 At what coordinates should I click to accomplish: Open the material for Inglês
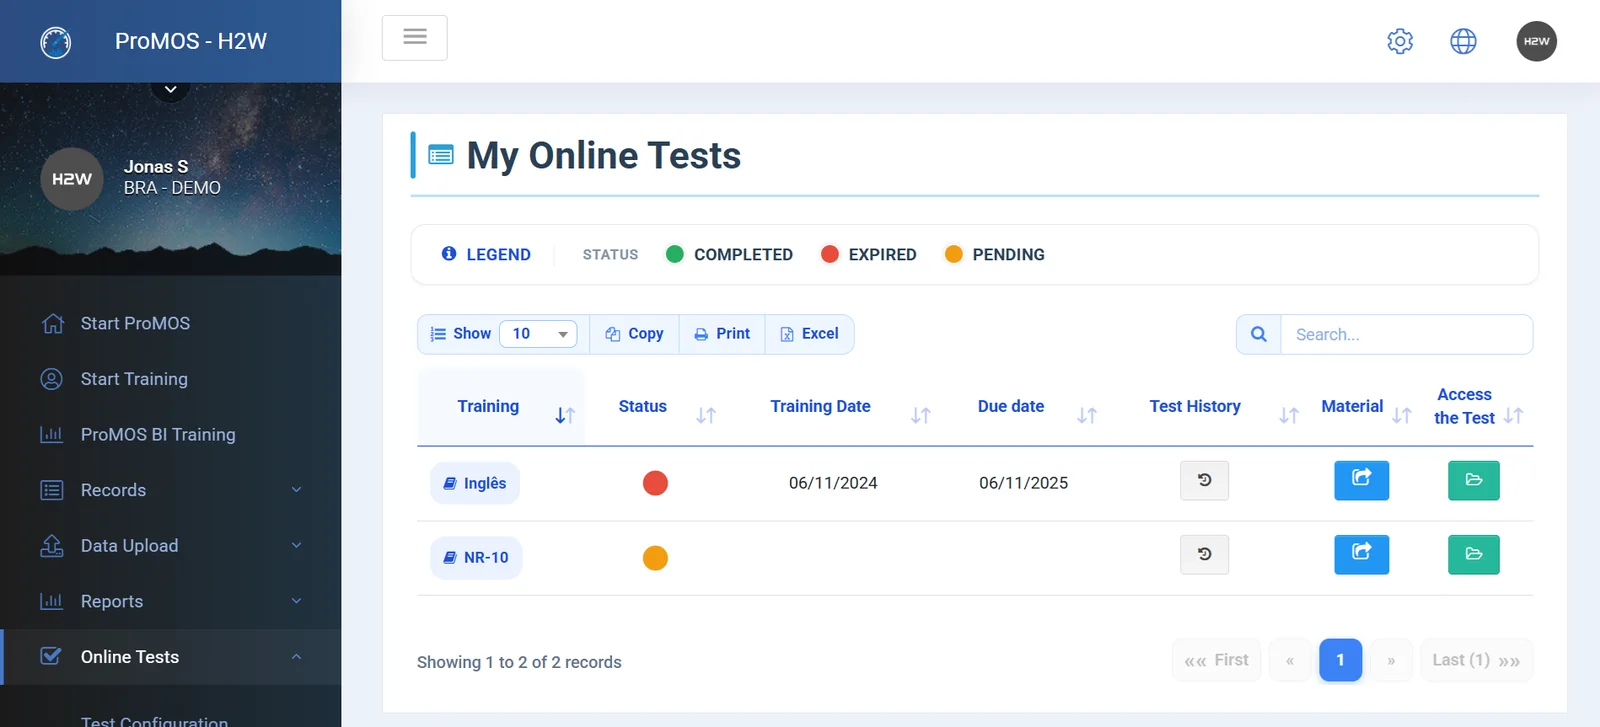pyautogui.click(x=1361, y=480)
